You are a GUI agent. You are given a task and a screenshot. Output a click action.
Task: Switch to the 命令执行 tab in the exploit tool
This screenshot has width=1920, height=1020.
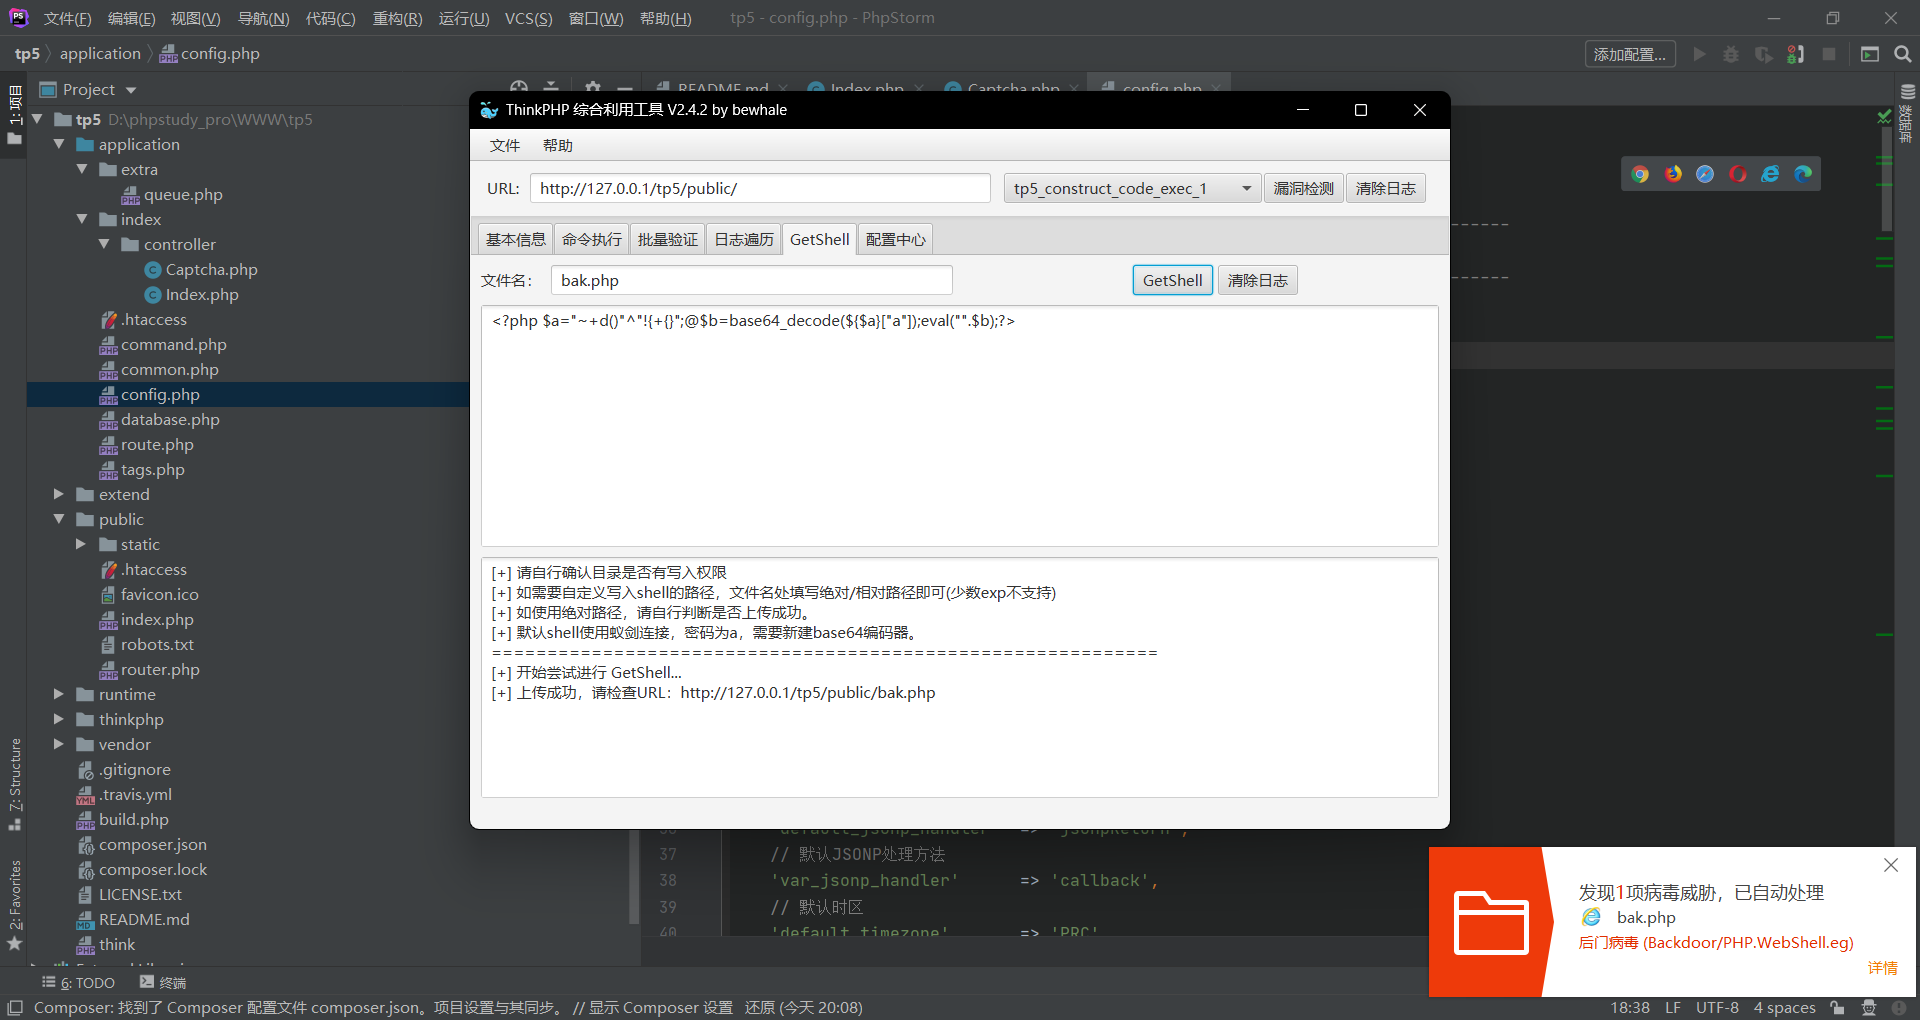tap(590, 239)
